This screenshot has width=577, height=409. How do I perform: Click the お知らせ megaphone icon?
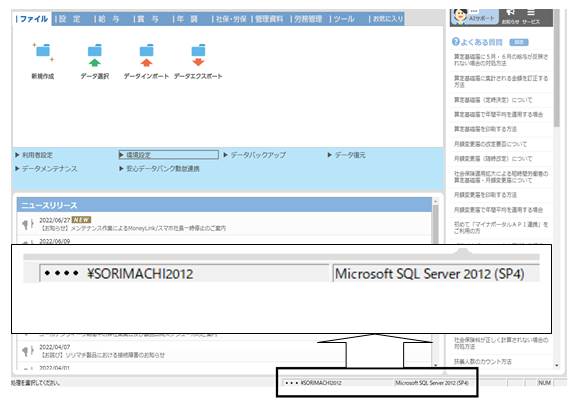pos(510,13)
